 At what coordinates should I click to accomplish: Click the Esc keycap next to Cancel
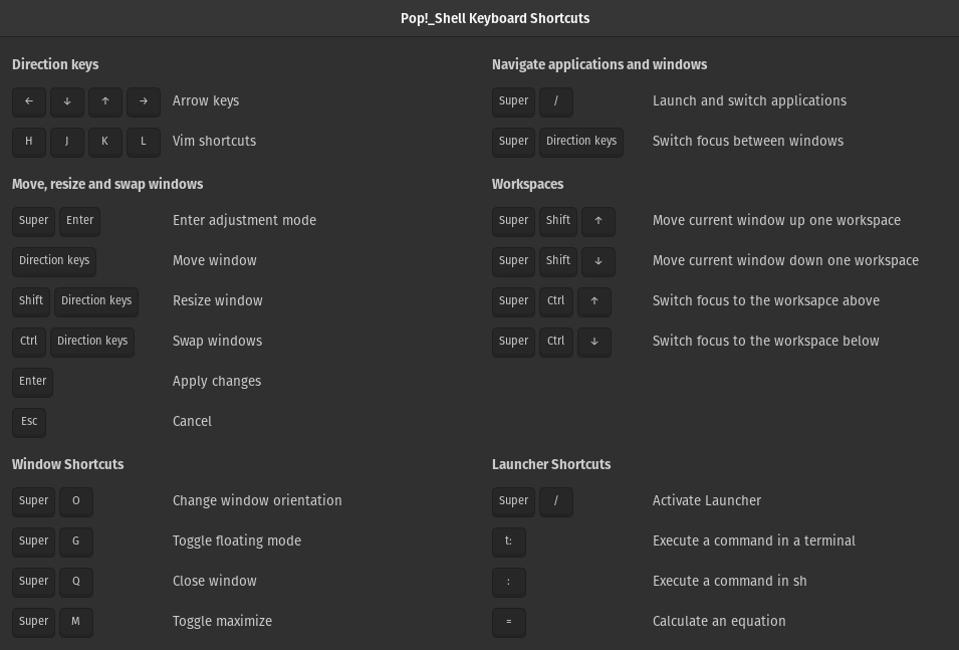(x=29, y=421)
